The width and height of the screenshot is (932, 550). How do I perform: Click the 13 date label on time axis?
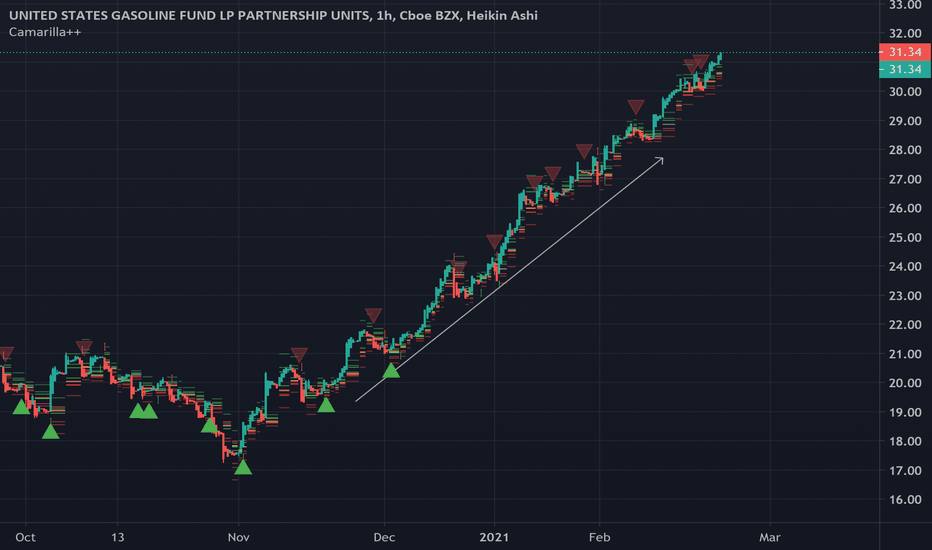pos(118,537)
